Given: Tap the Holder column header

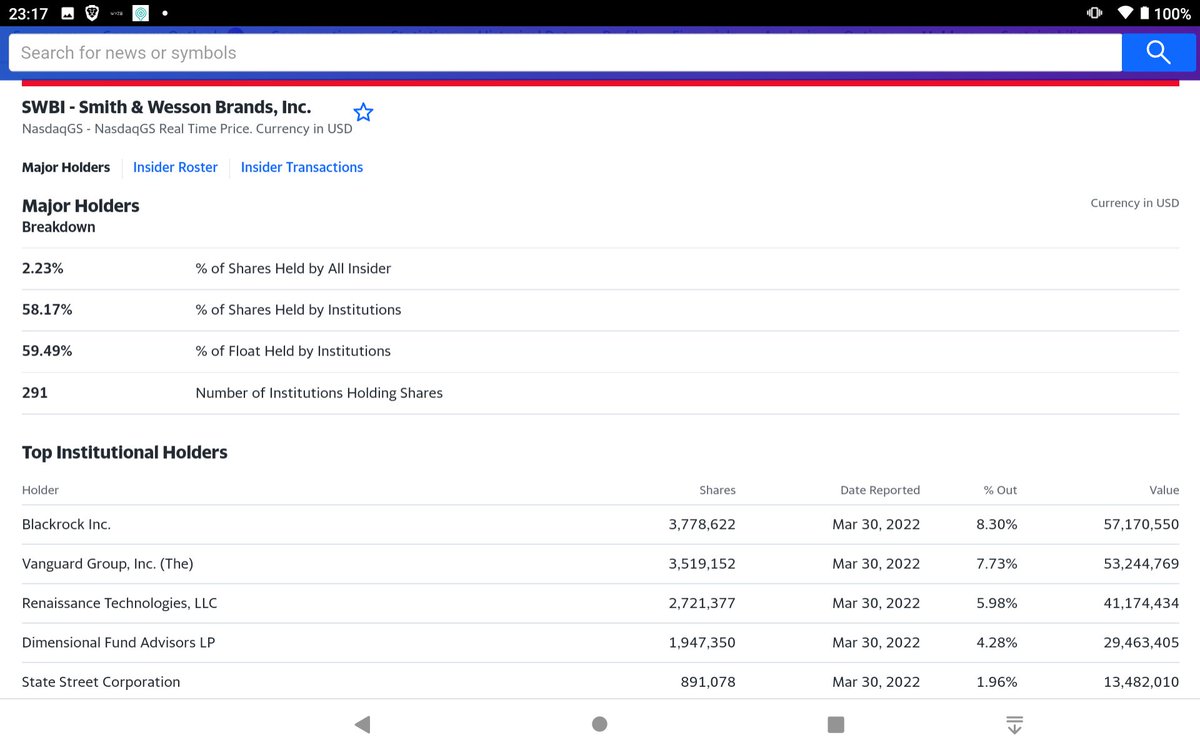Looking at the screenshot, I should click(x=40, y=490).
